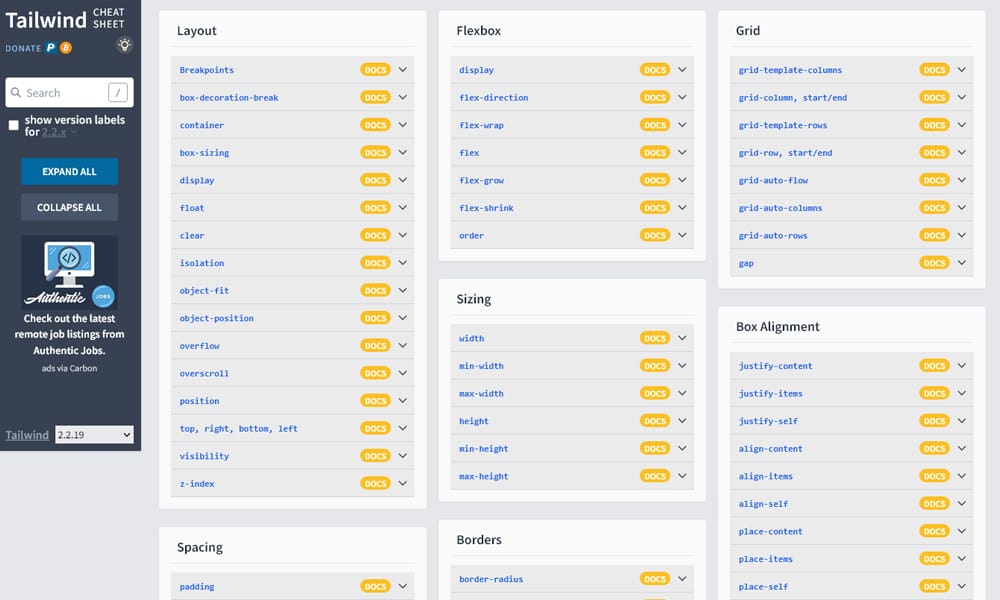Open DOCS for border-radius under Borders

[x=655, y=578]
